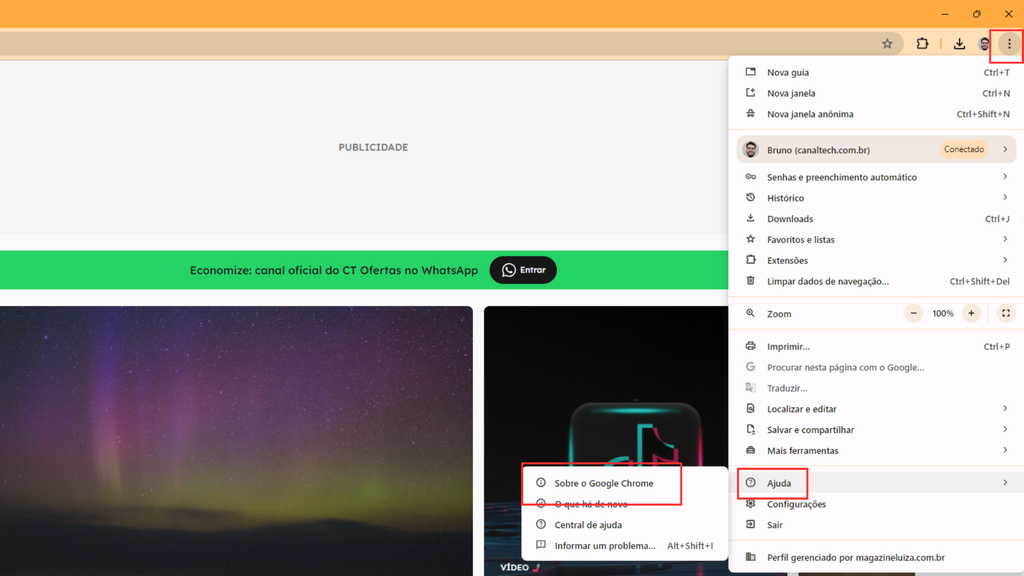This screenshot has height=576, width=1024.
Task: Click the translate icon beside Traduzir
Action: [750, 388]
